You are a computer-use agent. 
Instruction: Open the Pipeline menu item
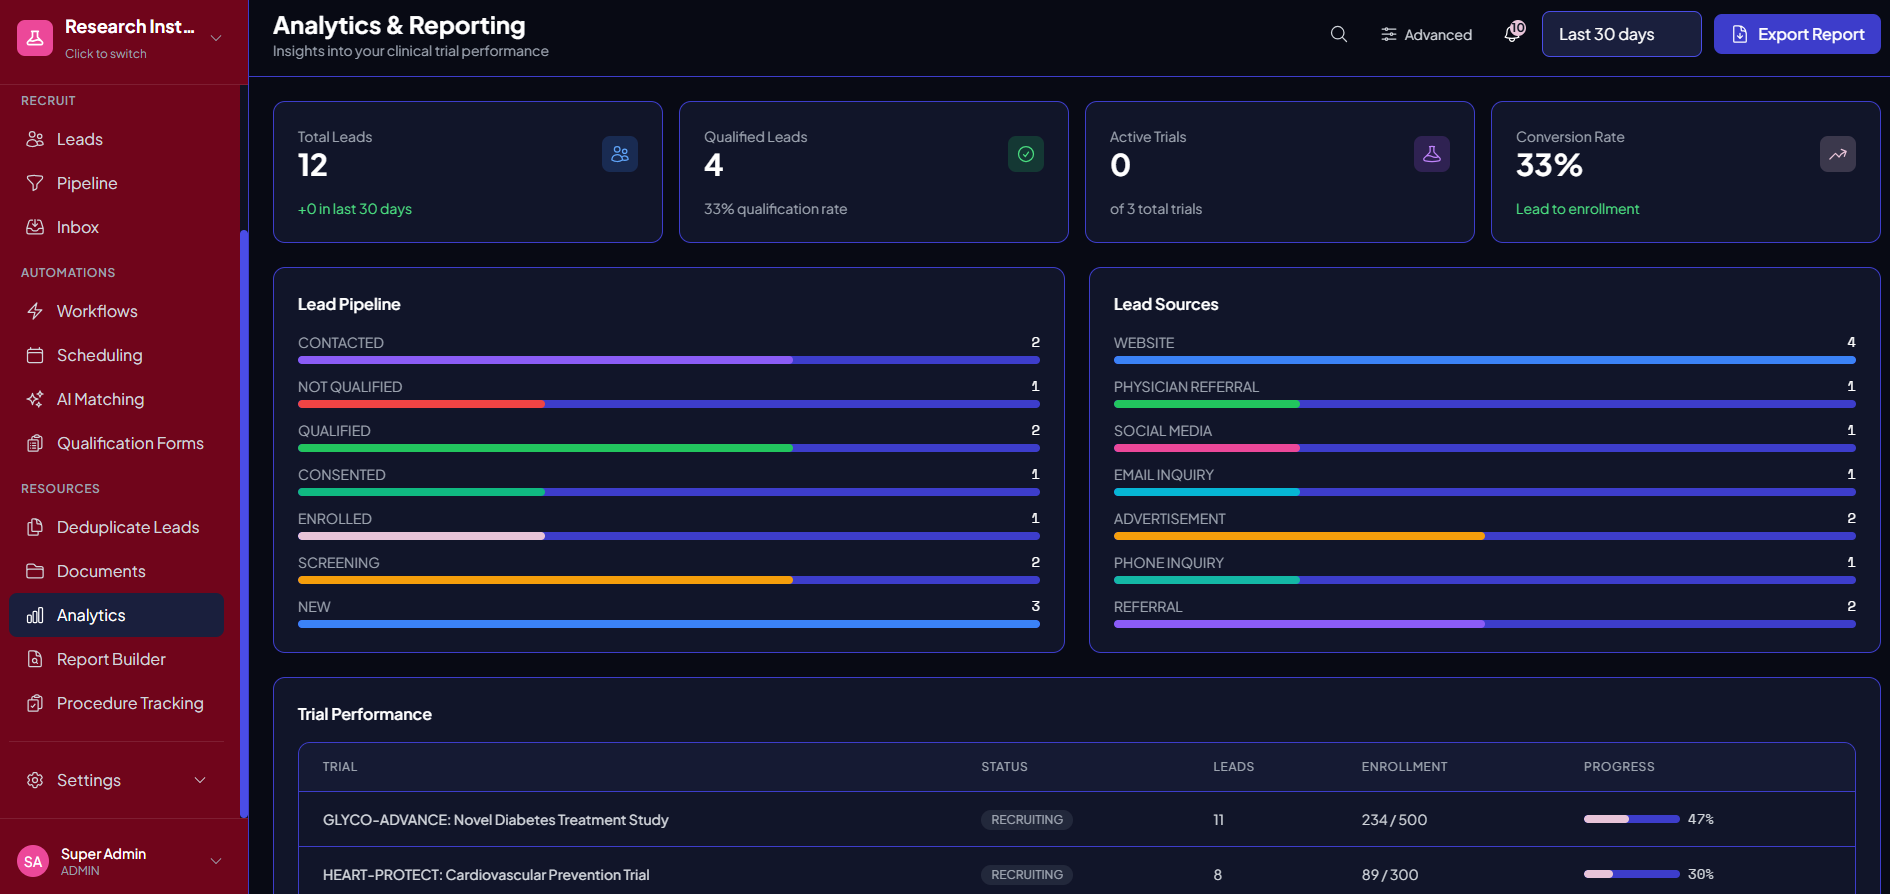pyautogui.click(x=117, y=183)
